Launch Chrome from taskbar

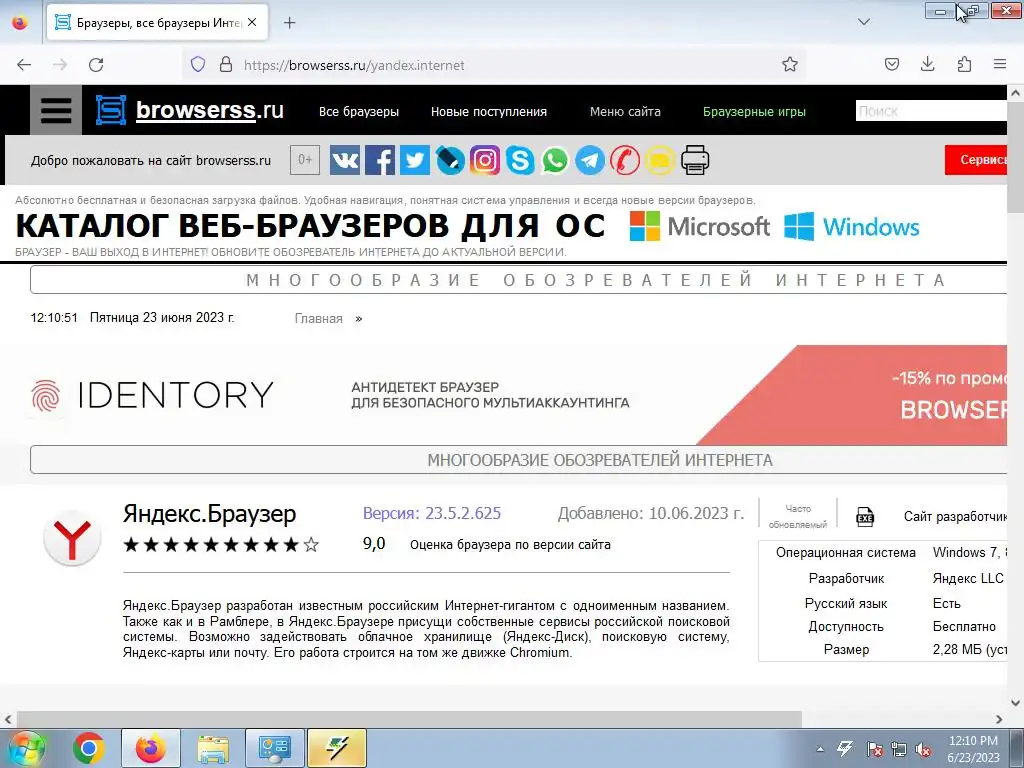coord(89,748)
